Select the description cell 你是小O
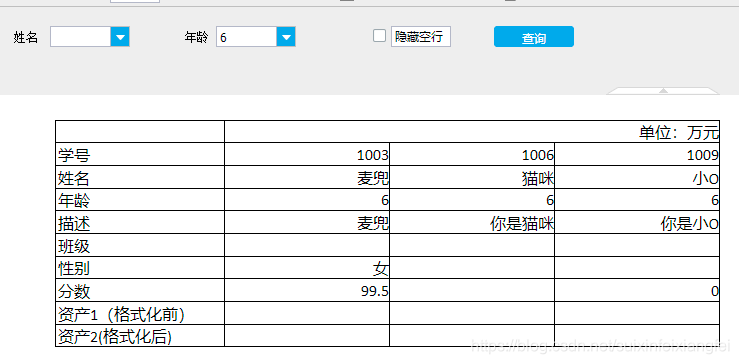 pos(637,223)
